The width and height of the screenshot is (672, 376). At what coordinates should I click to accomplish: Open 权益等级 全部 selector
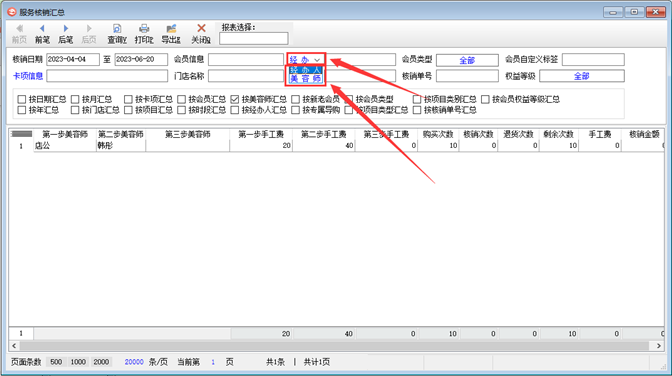click(582, 76)
